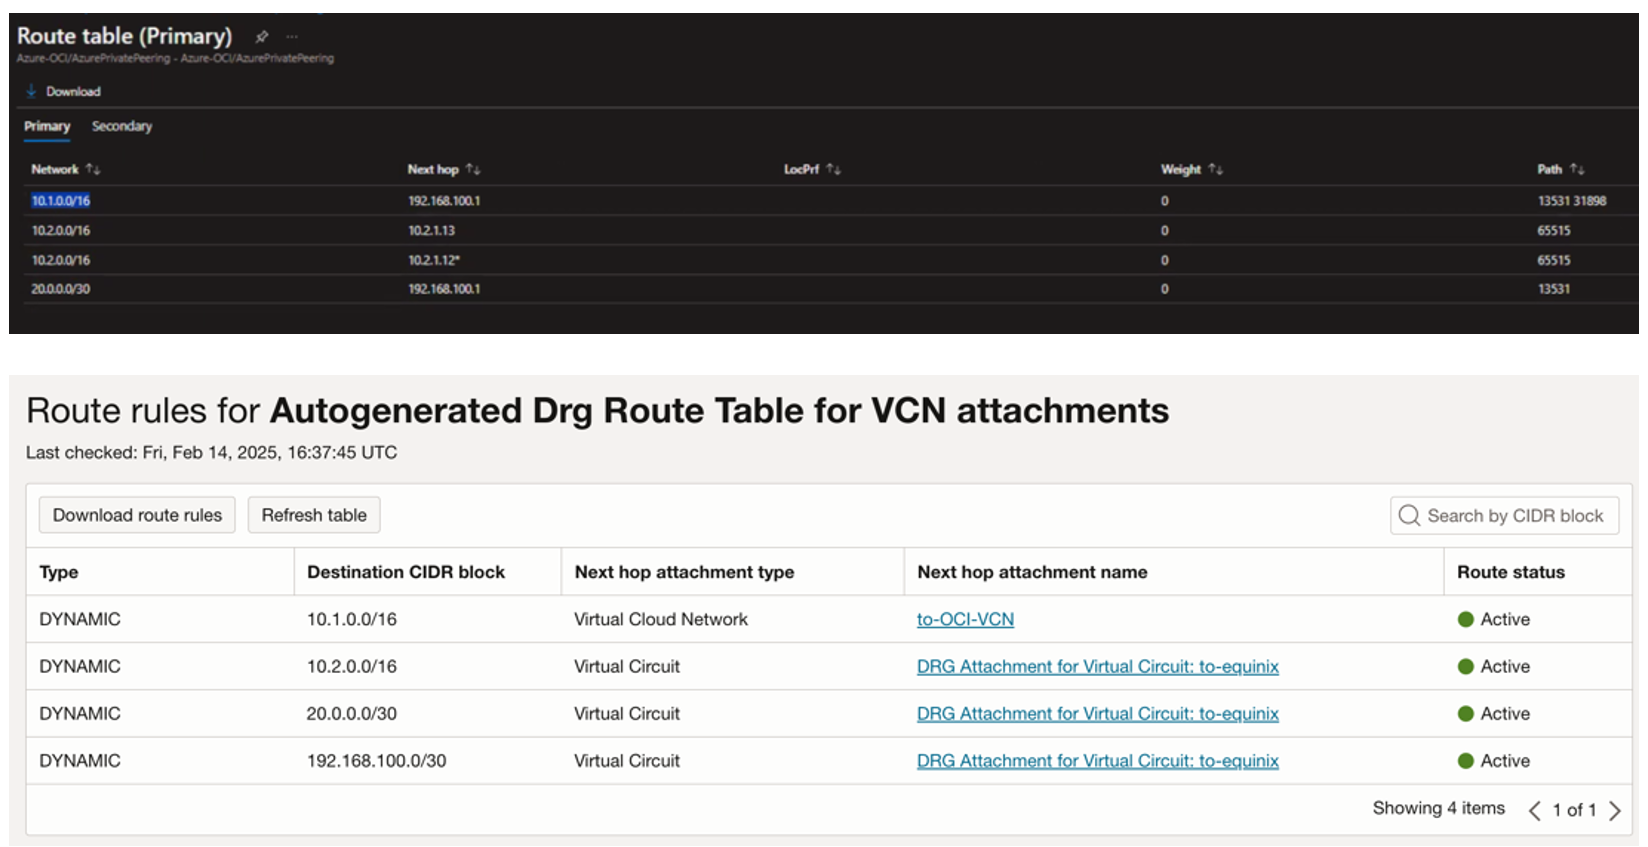Go to previous page chevron
This screenshot has width=1648, height=847.
click(x=1534, y=810)
